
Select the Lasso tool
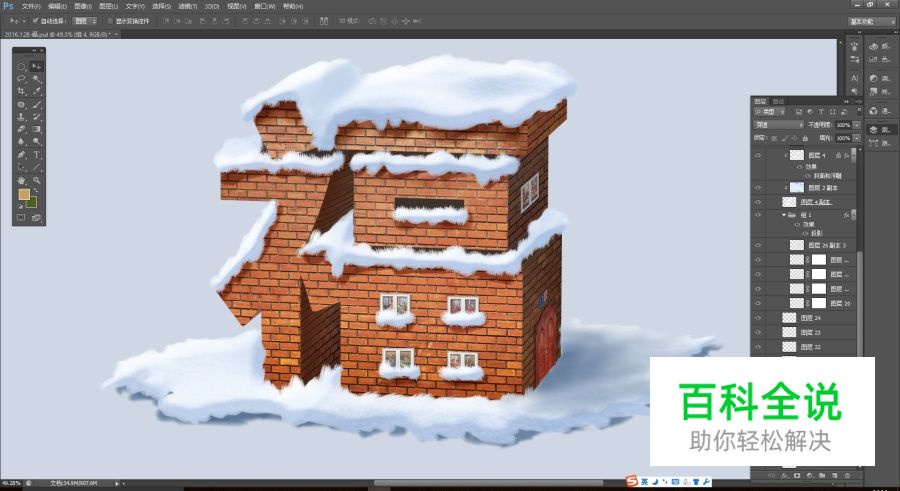point(21,78)
